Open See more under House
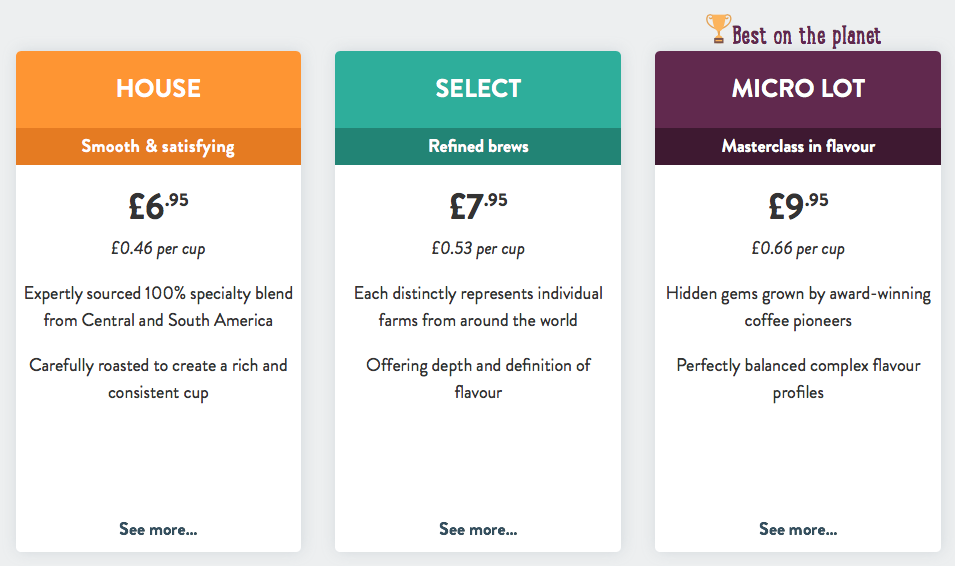This screenshot has height=566, width=955. [158, 529]
